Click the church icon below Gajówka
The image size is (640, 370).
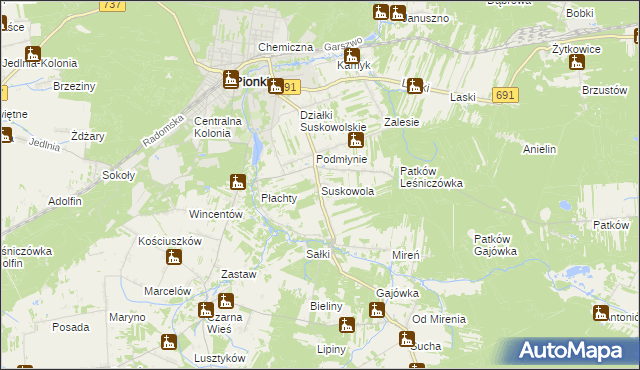377,310
